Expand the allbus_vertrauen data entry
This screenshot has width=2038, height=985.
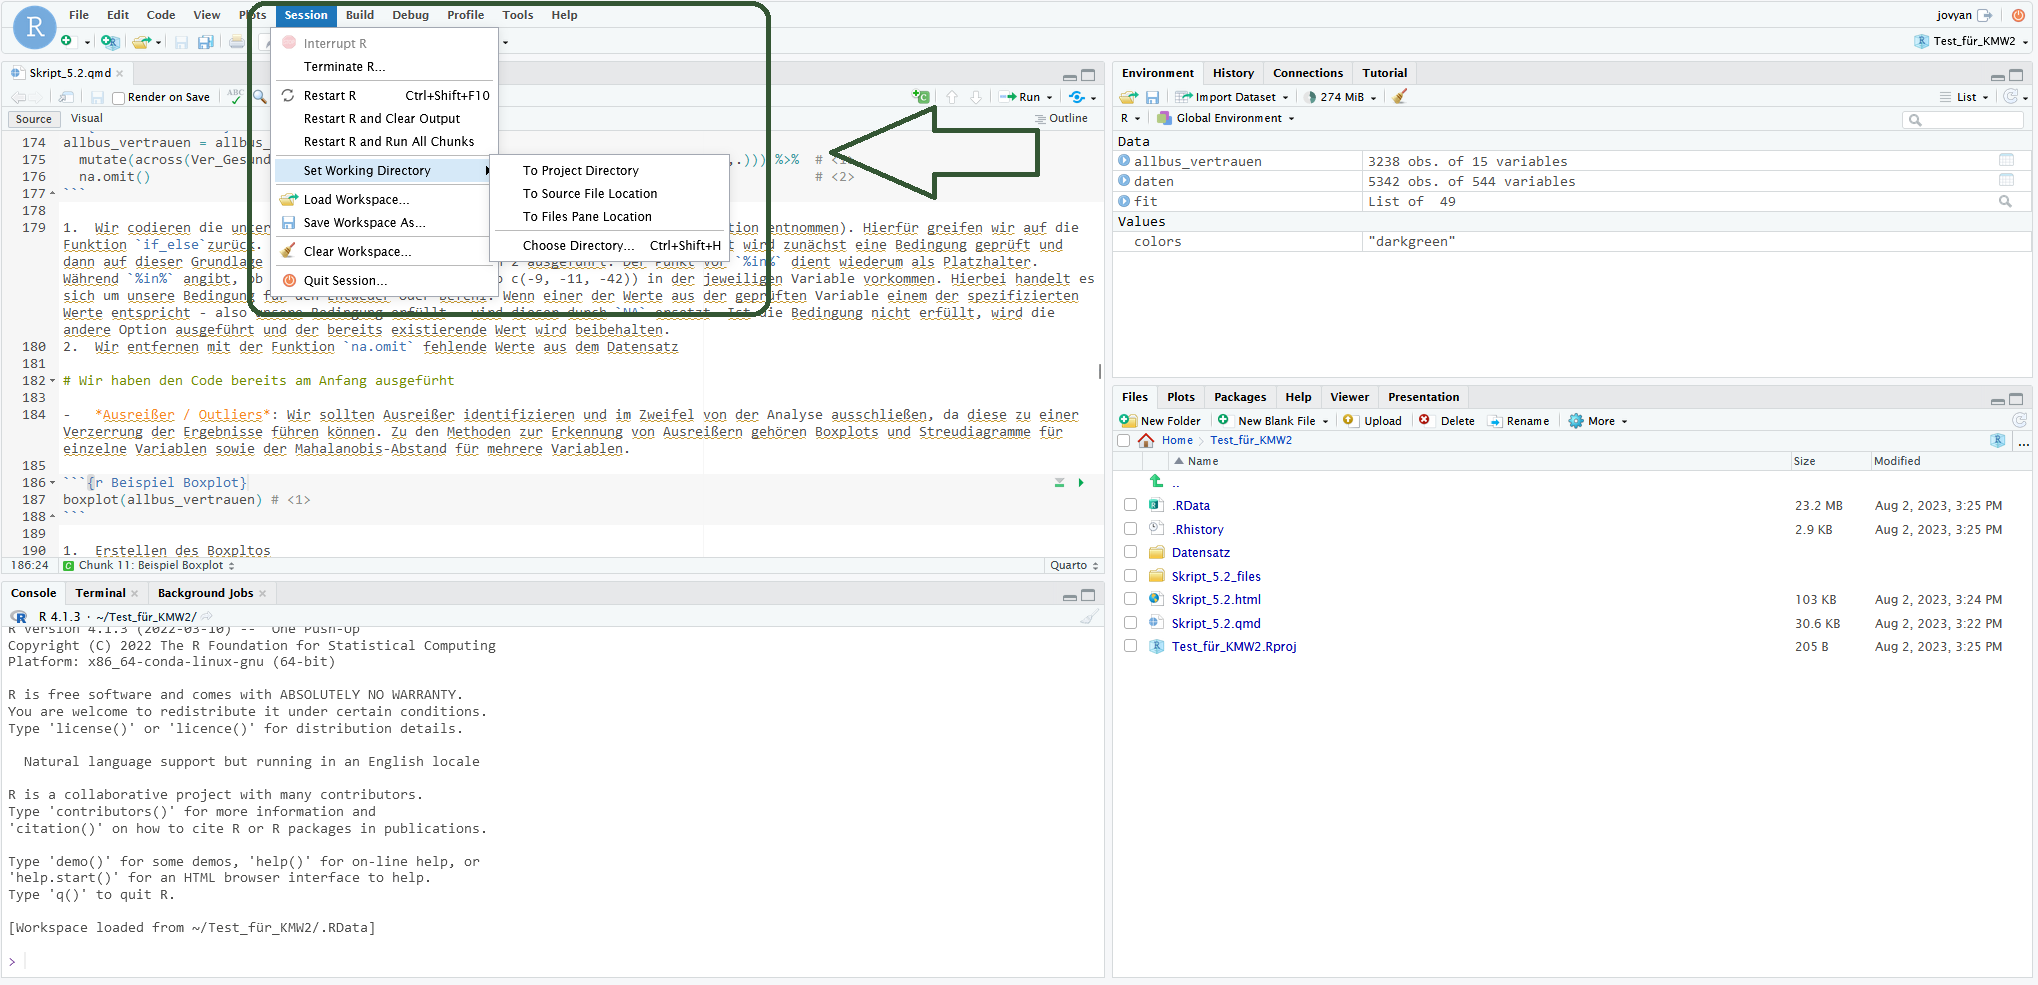(x=1124, y=160)
